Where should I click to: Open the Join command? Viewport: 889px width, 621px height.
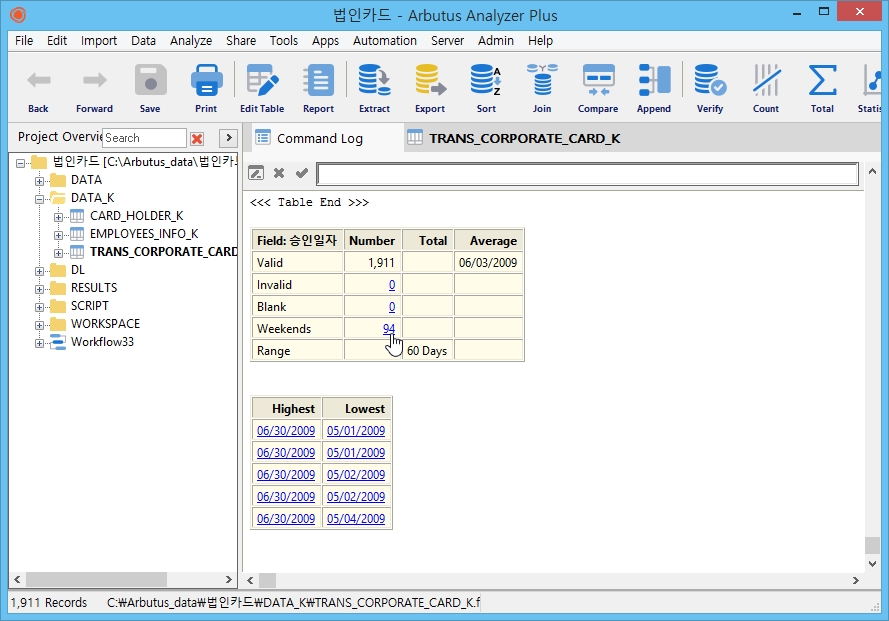542,88
